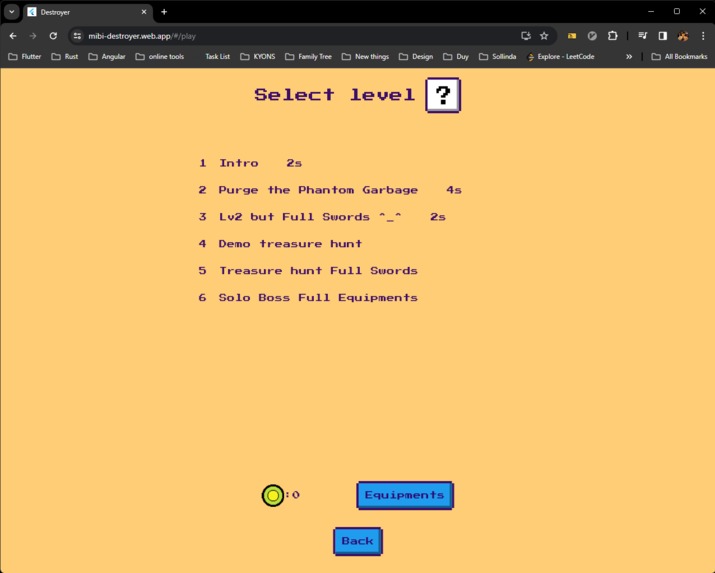Select level 1 Intro
Viewport: 715px width, 573px height.
pyautogui.click(x=250, y=163)
